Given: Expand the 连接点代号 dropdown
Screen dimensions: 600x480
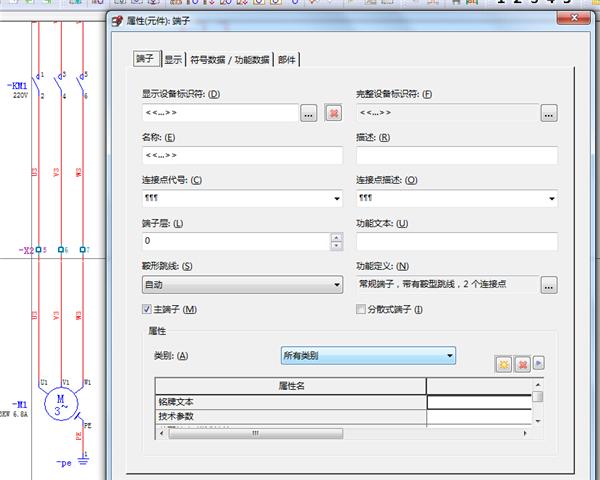Looking at the screenshot, I should [x=336, y=199].
